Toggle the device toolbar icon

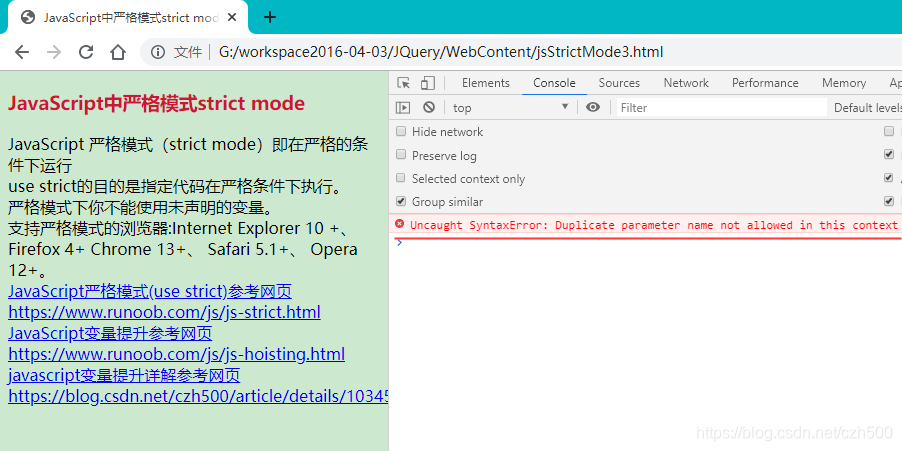coord(427,83)
